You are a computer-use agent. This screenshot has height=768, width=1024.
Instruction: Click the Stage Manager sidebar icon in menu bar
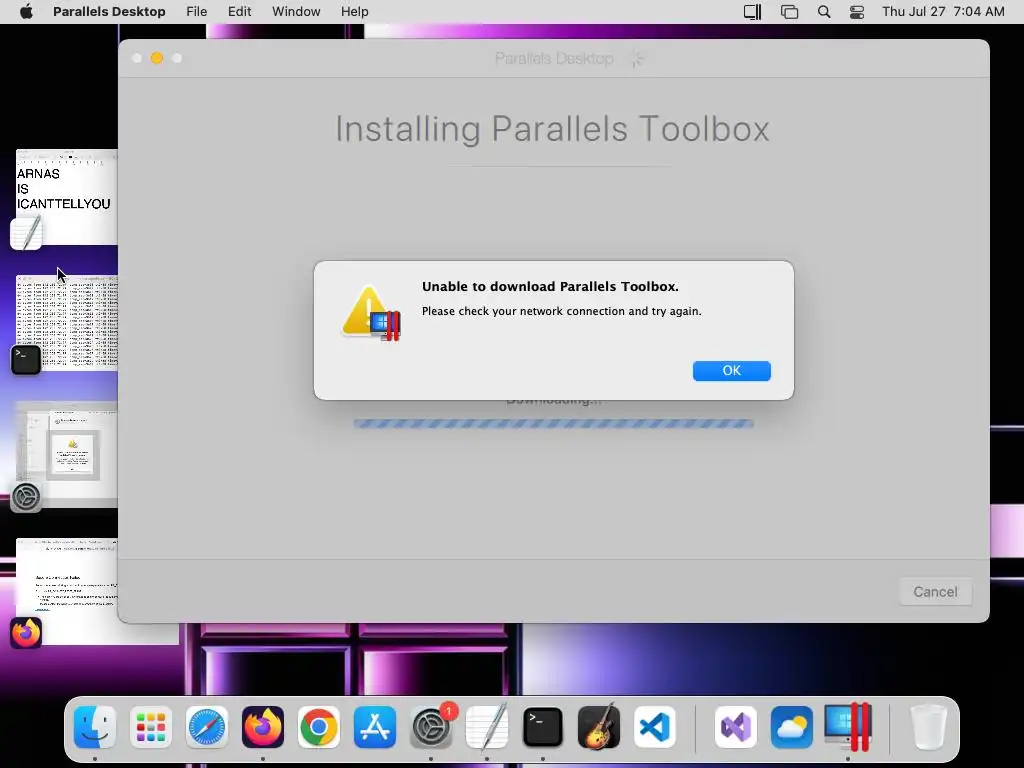point(752,11)
